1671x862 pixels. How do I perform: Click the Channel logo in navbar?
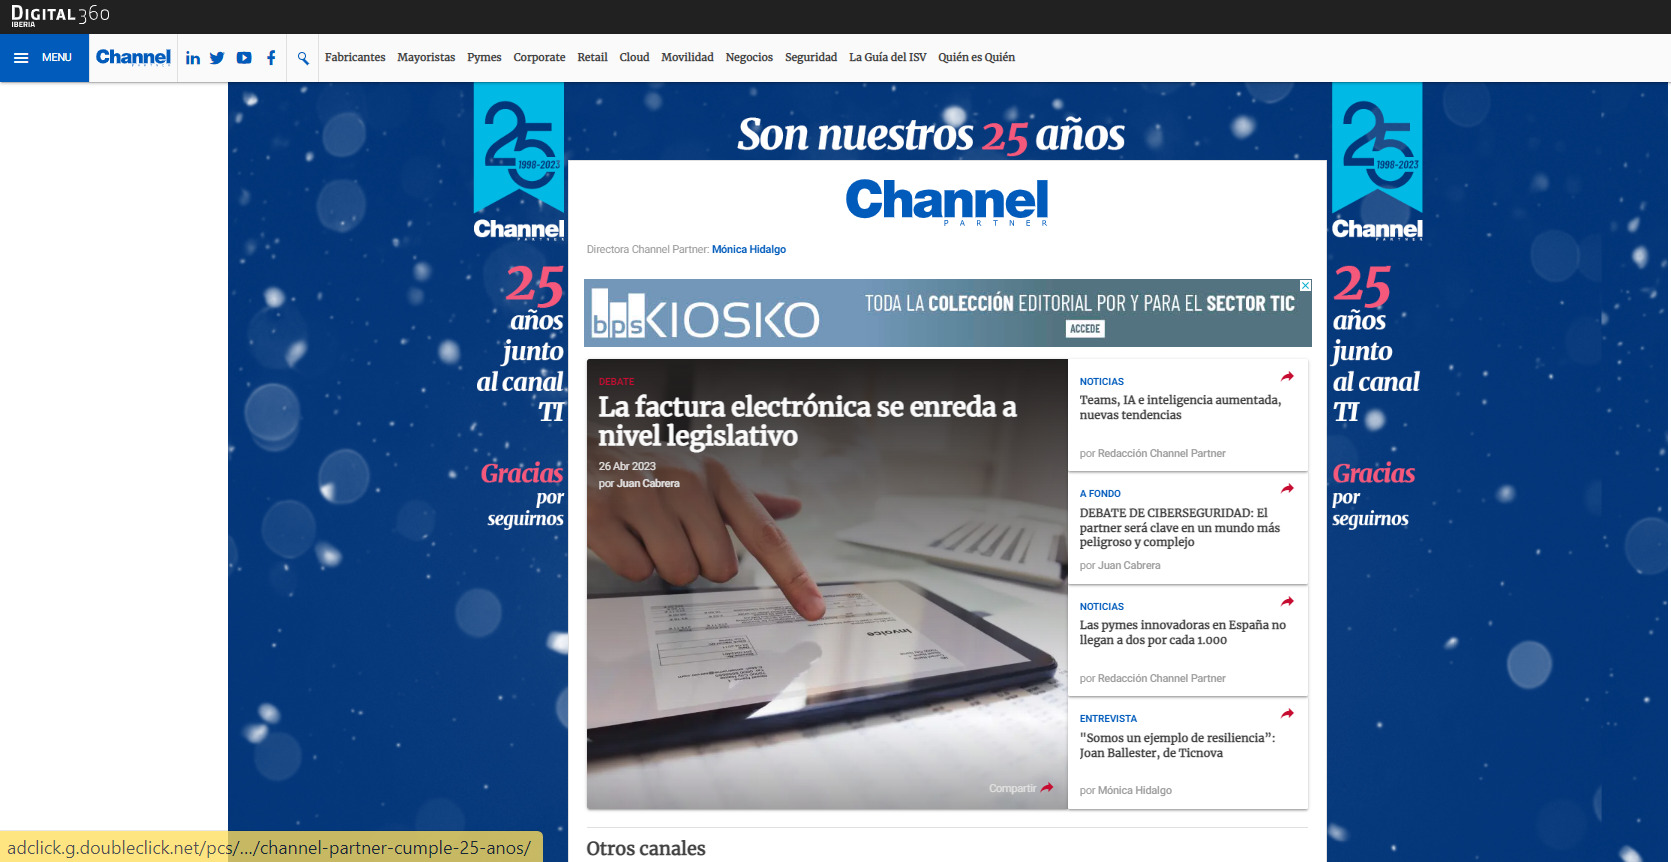point(133,58)
